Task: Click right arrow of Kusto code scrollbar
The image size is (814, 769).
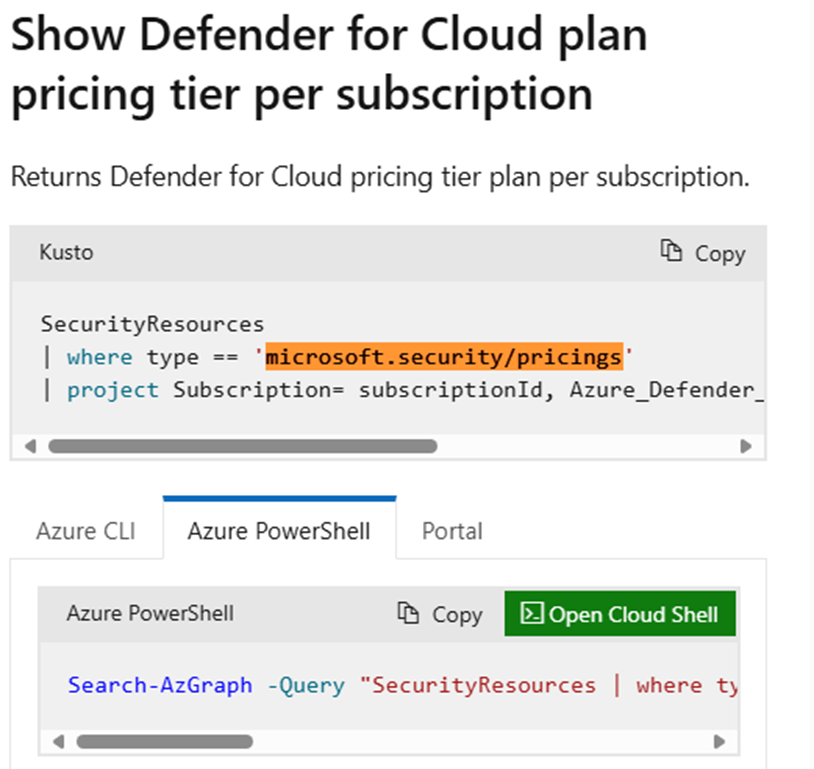Action: click(x=746, y=446)
